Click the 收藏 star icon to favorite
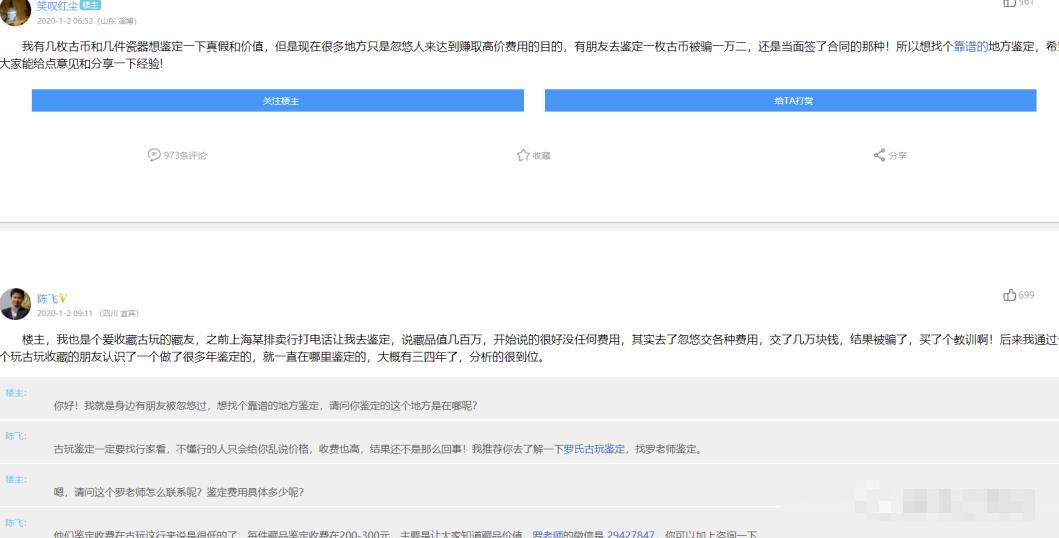The height and width of the screenshot is (538, 1059). pos(522,155)
